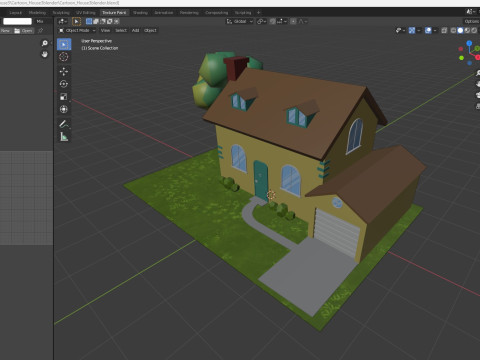
Task: Select the Scale tool
Action: click(64, 97)
